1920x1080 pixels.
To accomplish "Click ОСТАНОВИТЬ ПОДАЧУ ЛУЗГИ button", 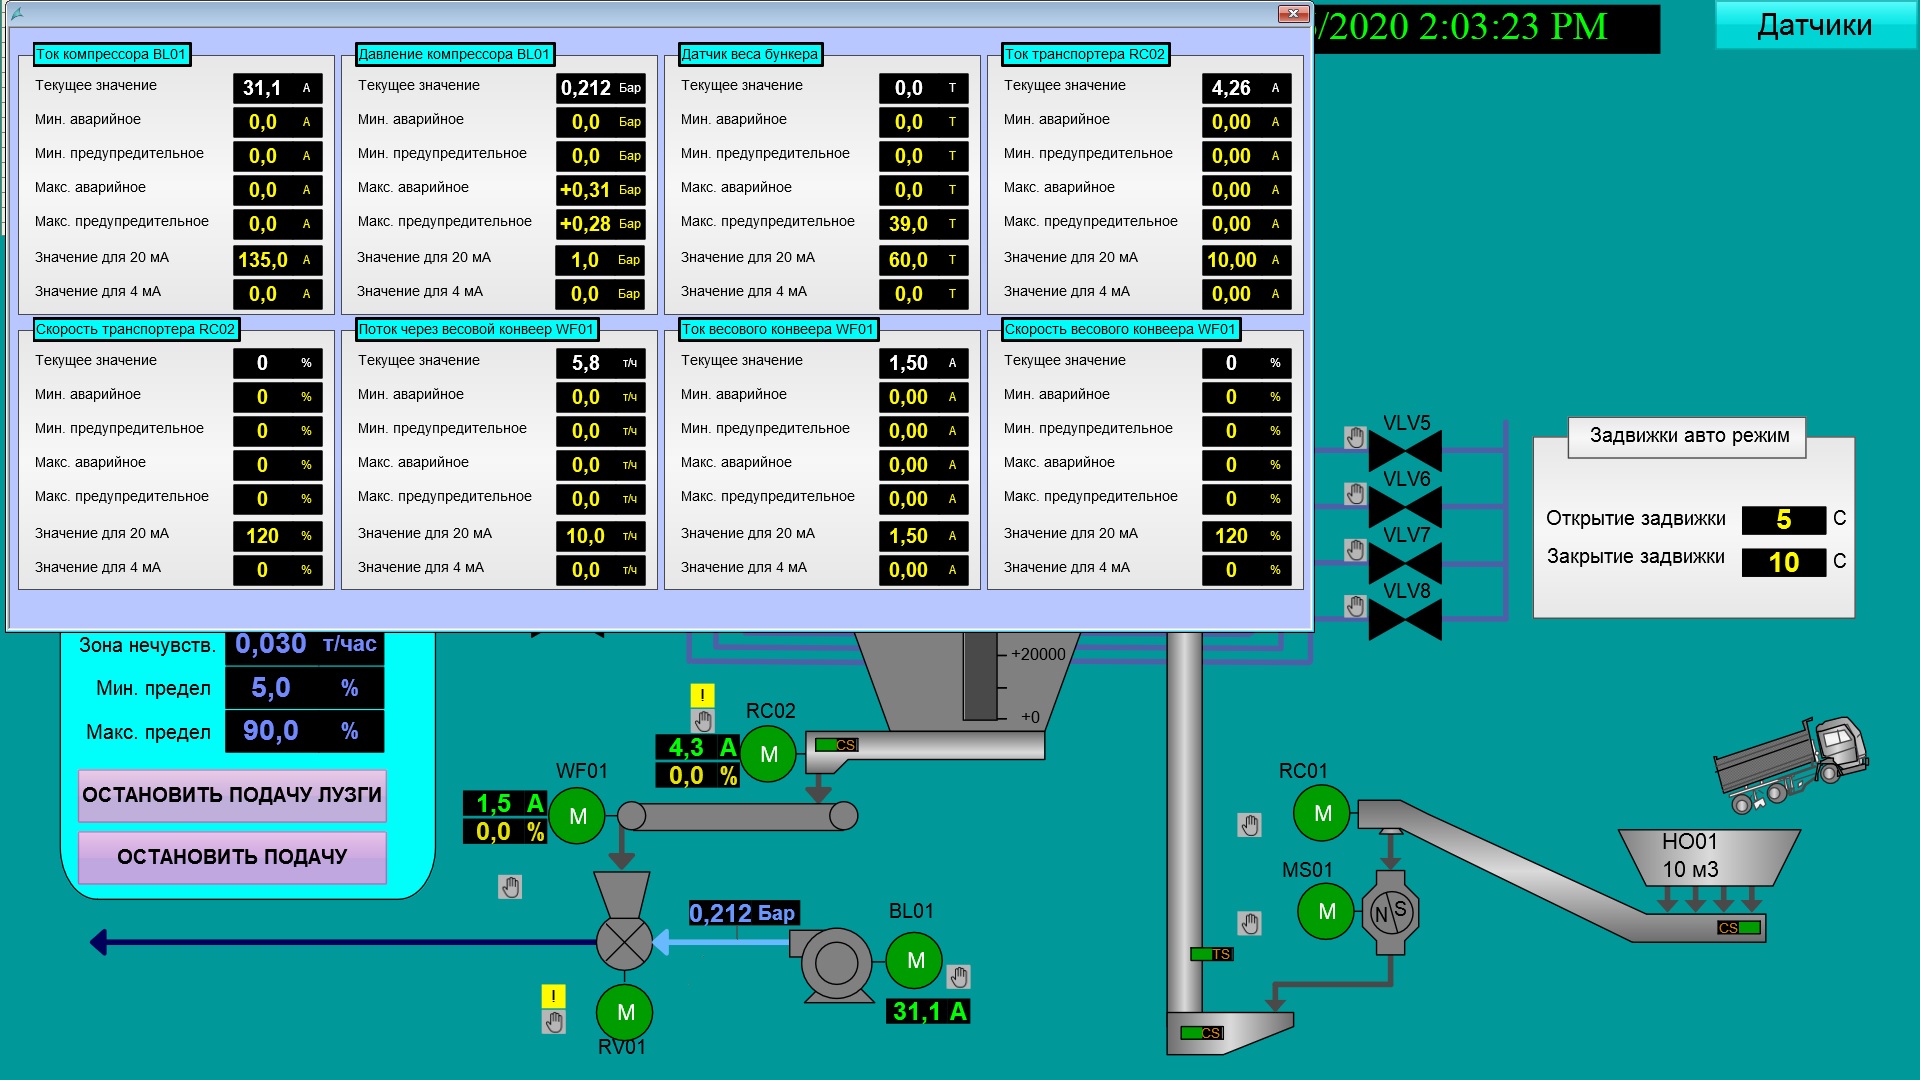I will coord(232,795).
